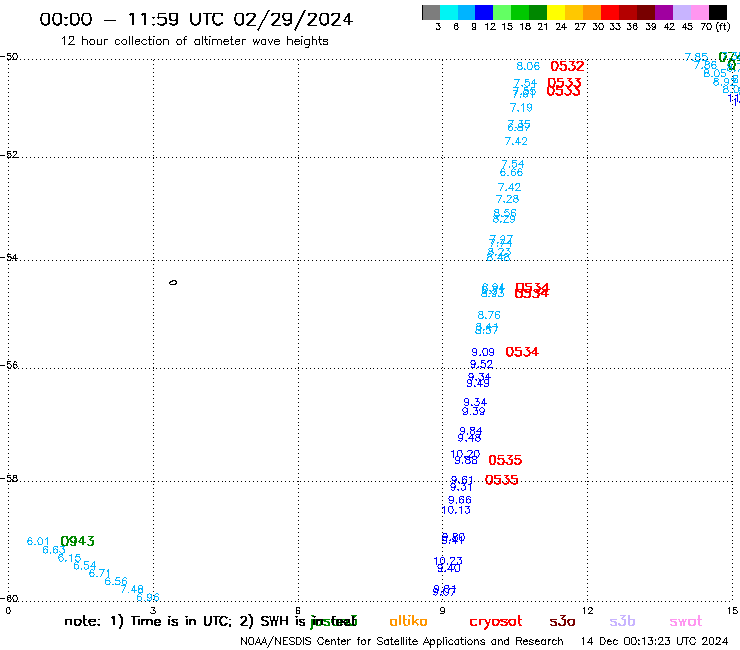
Task: Select the yellow swatch in the wave-height scale
Action: click(x=556, y=12)
